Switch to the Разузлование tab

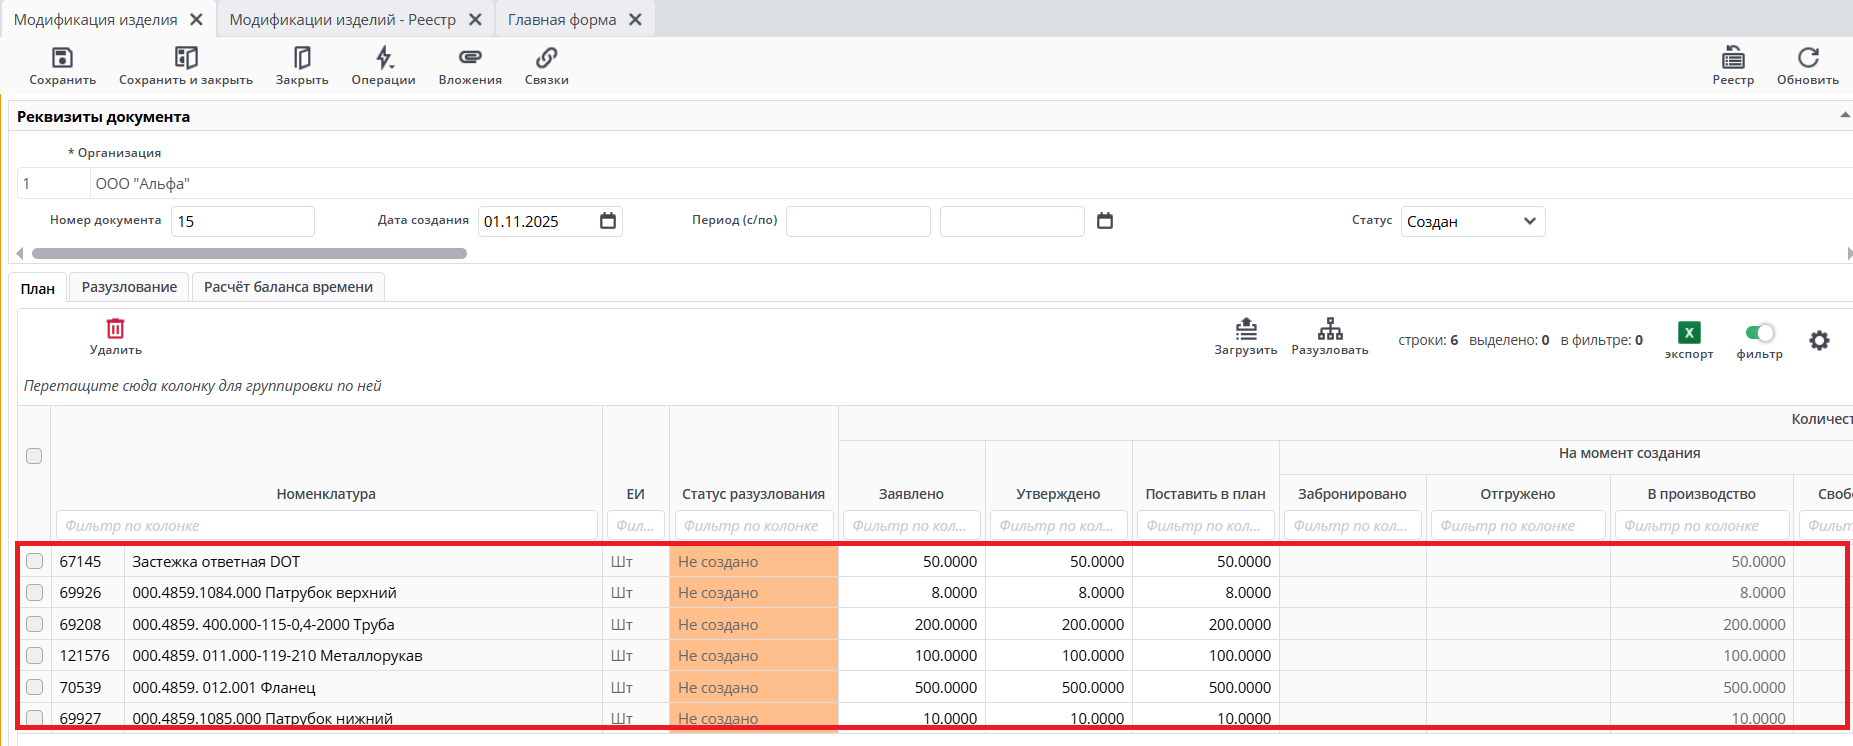click(129, 287)
